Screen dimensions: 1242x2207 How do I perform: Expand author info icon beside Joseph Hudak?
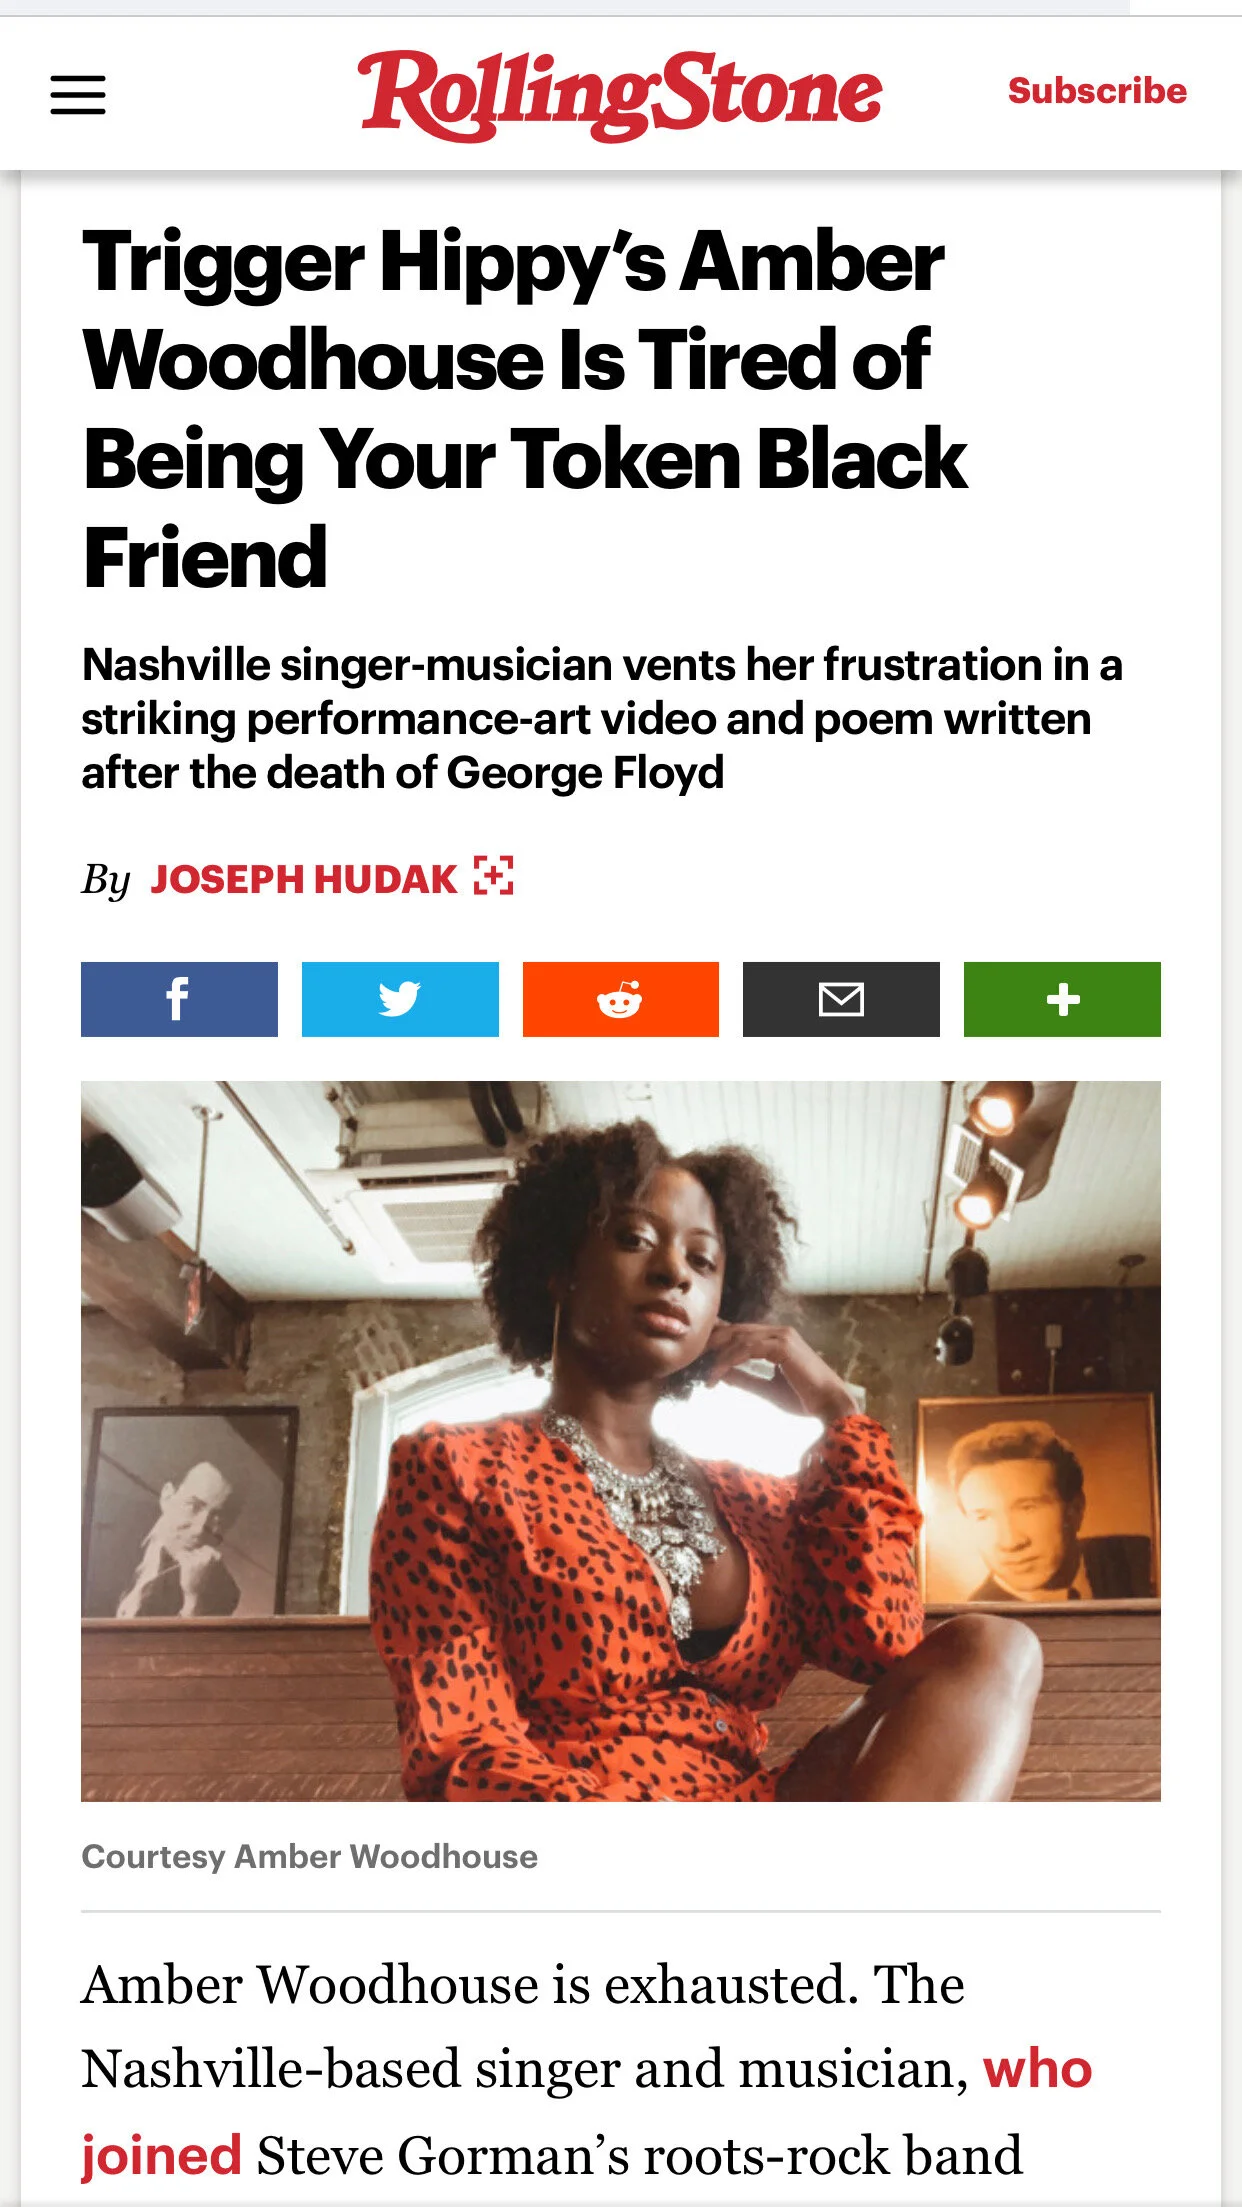(x=494, y=876)
